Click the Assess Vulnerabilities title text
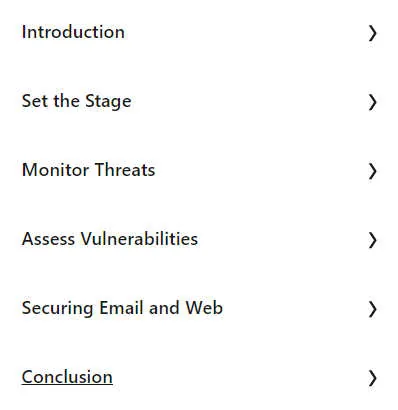This screenshot has height=410, width=398. point(110,239)
